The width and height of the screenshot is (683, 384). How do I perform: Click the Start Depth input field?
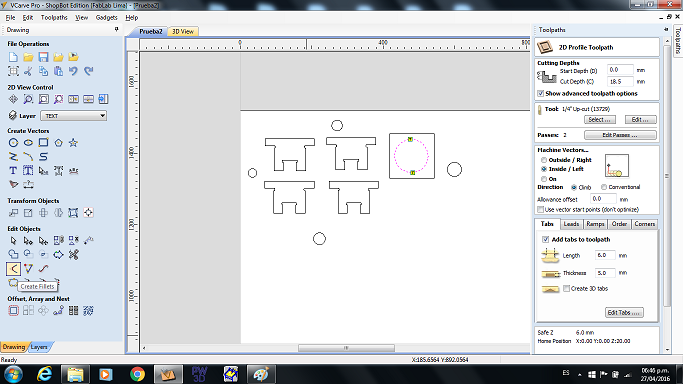click(620, 70)
